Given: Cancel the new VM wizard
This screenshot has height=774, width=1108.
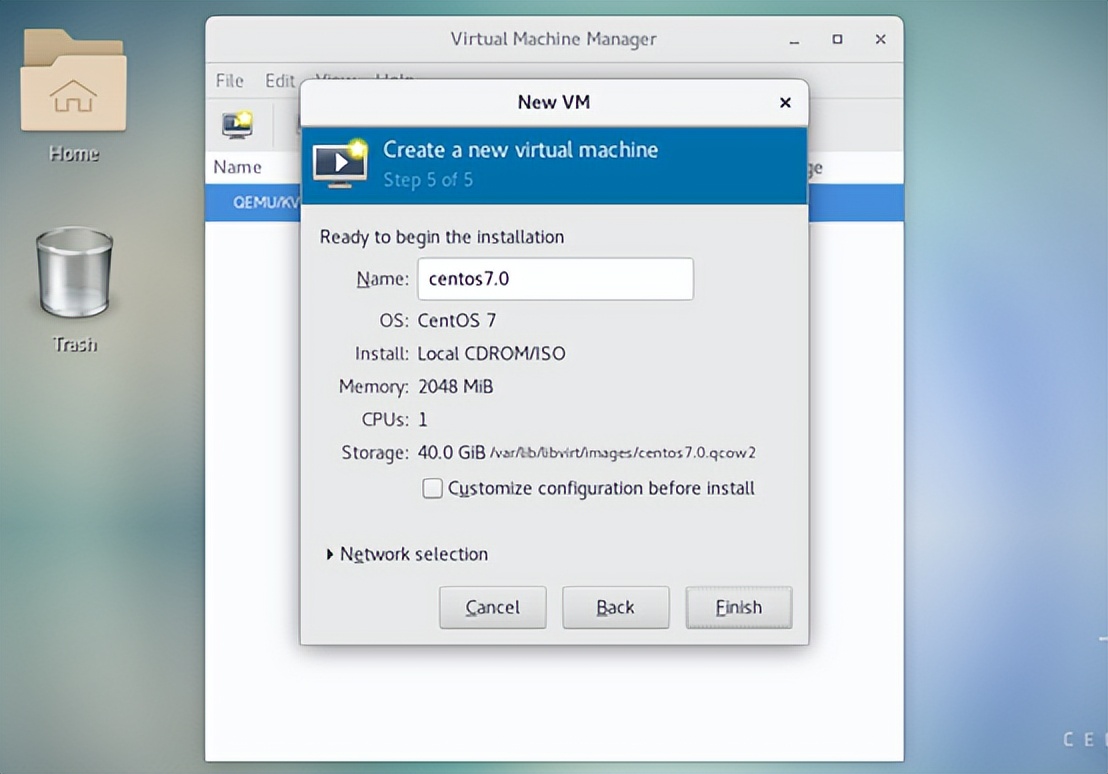Looking at the screenshot, I should [x=492, y=607].
